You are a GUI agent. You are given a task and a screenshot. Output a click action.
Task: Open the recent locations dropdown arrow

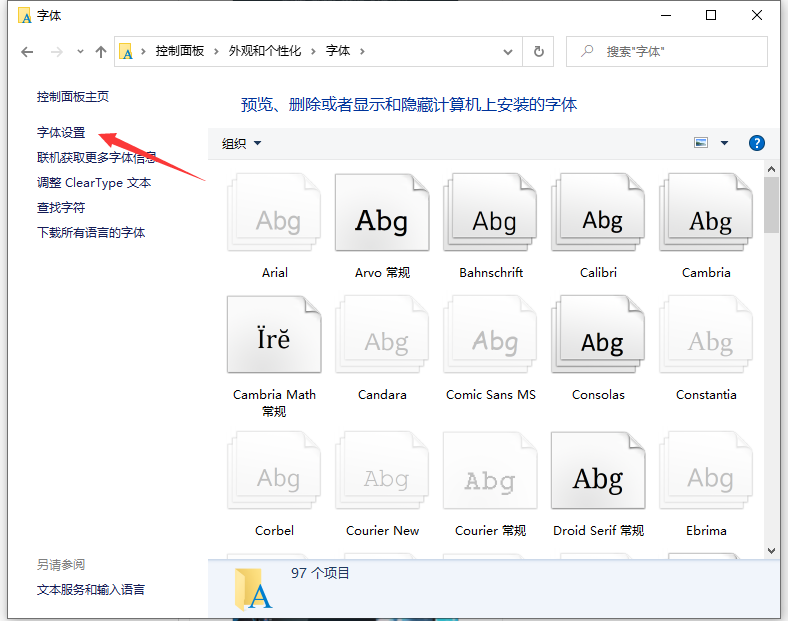(80, 51)
